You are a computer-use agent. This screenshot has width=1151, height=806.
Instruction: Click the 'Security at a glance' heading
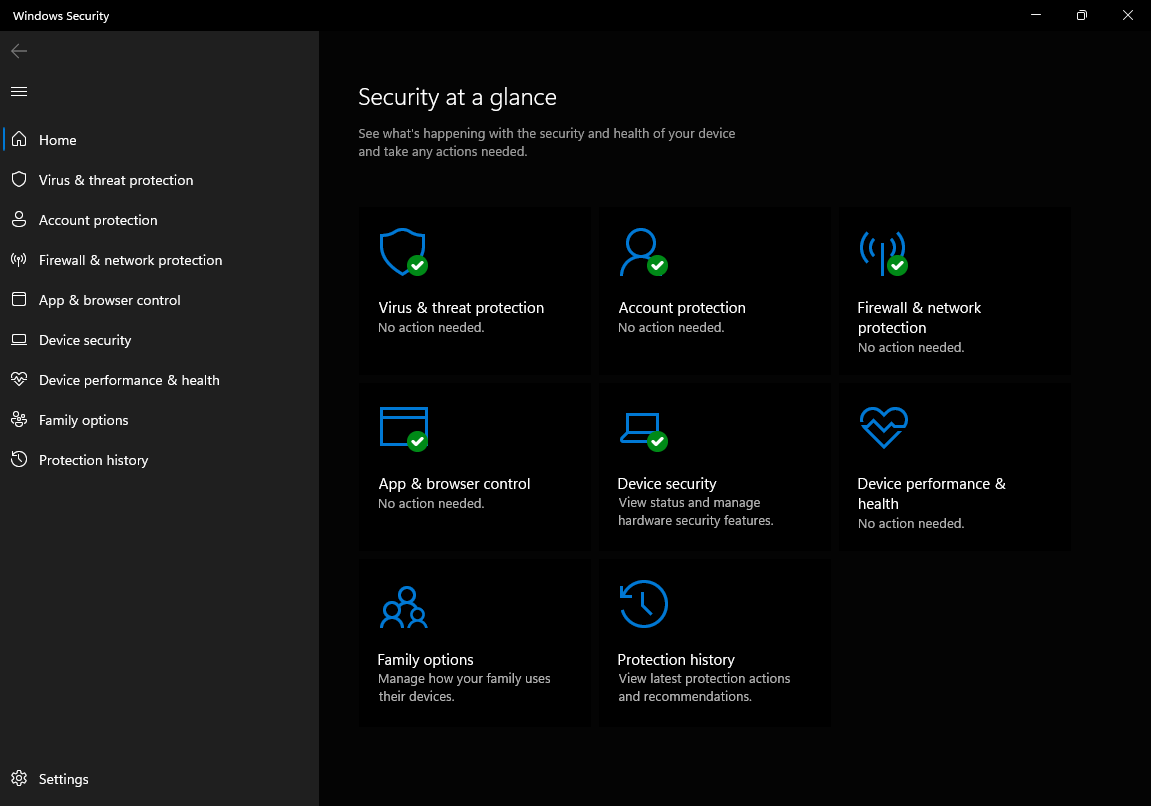pos(457,97)
